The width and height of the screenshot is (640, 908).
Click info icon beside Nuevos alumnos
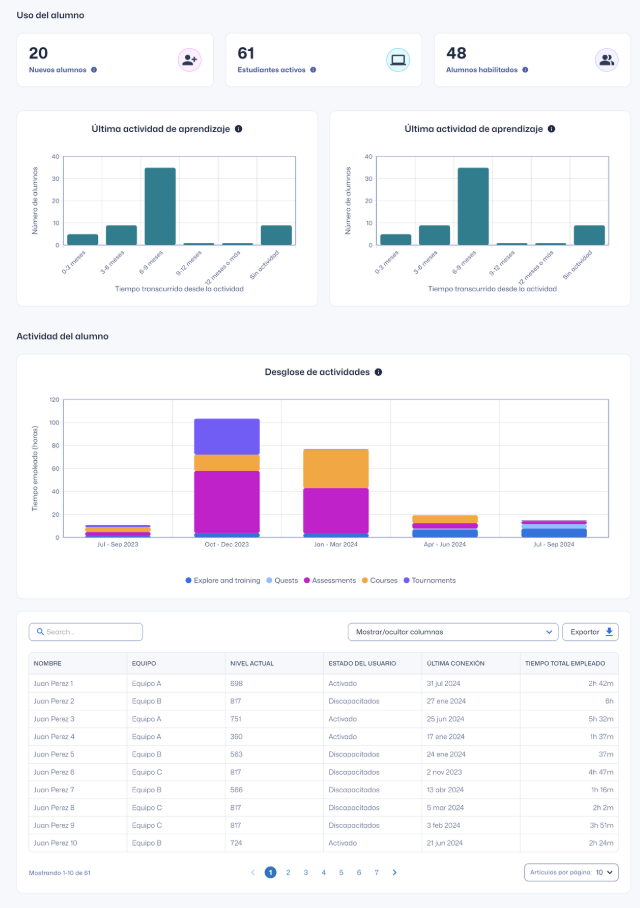pyautogui.click(x=94, y=70)
